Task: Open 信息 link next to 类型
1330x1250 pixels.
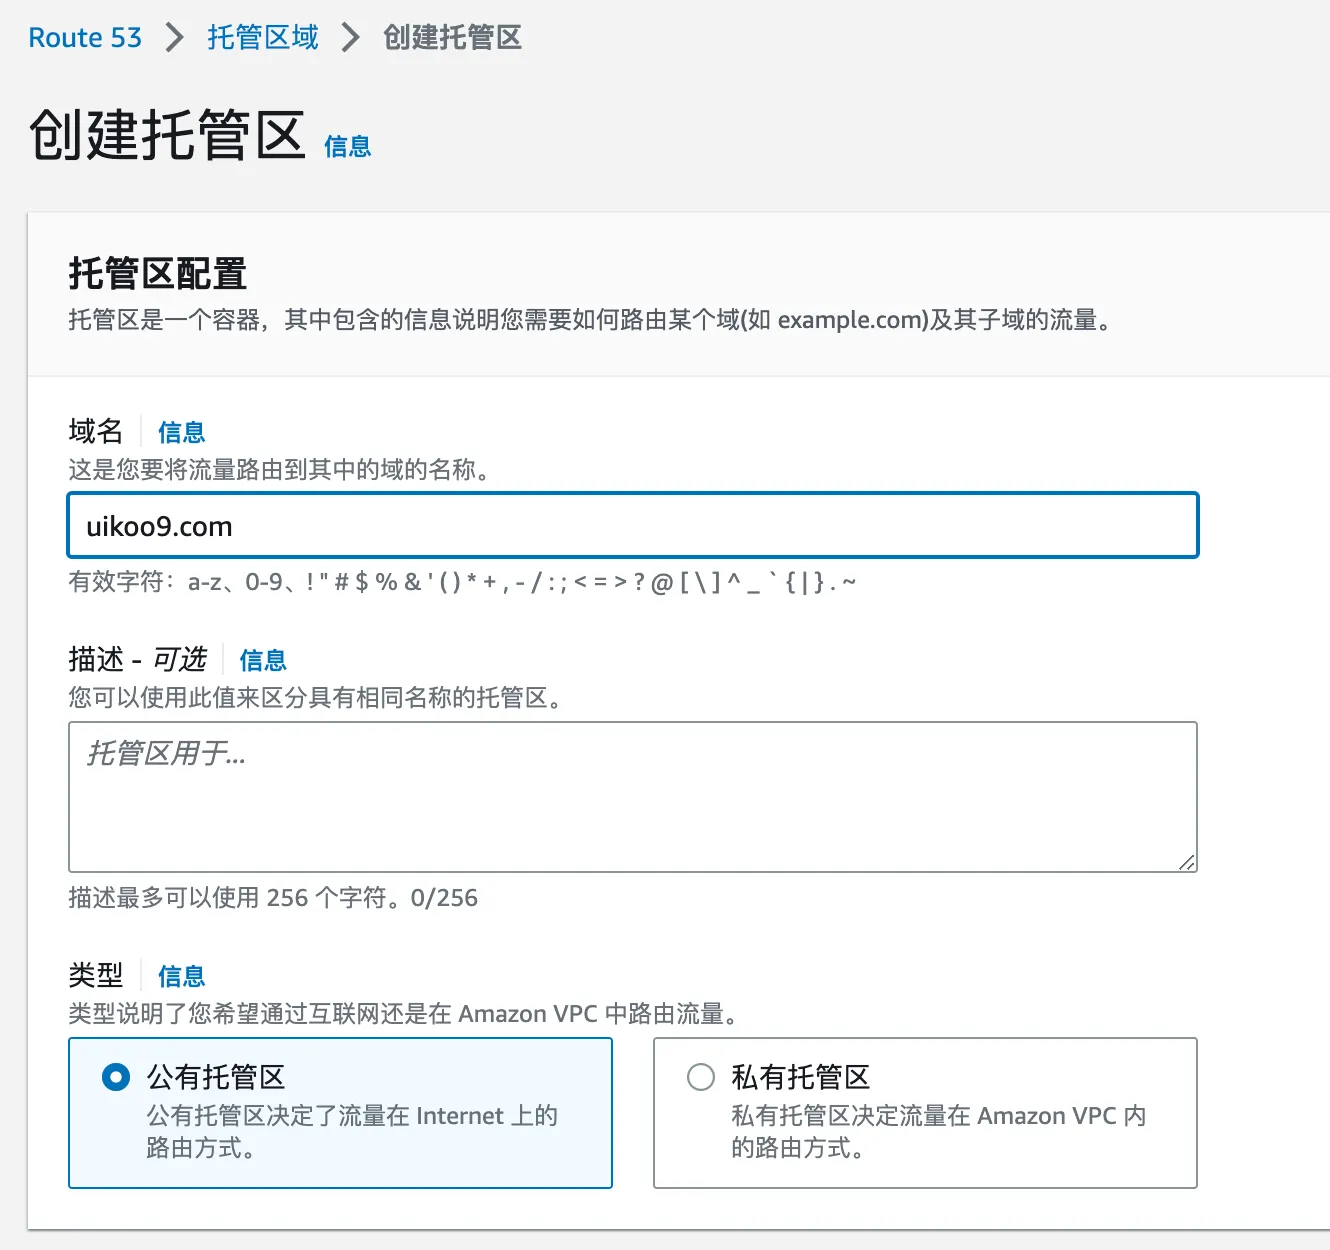Action: click(181, 976)
